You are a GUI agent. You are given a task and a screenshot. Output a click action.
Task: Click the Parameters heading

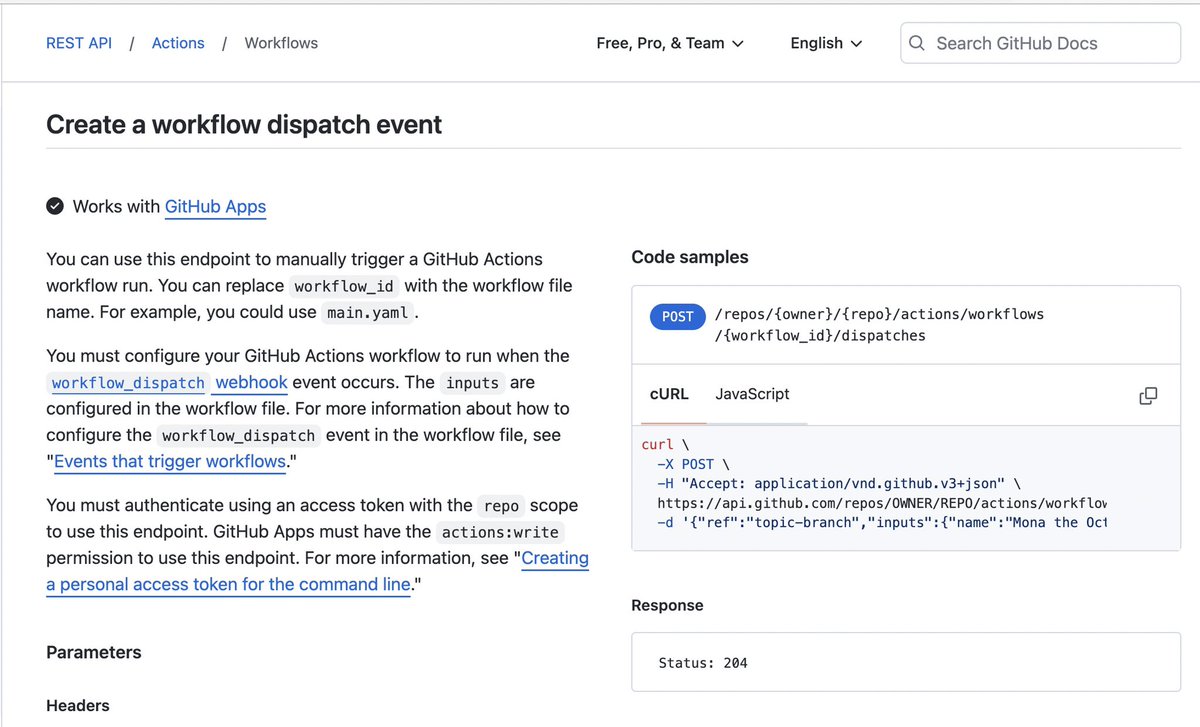[94, 652]
